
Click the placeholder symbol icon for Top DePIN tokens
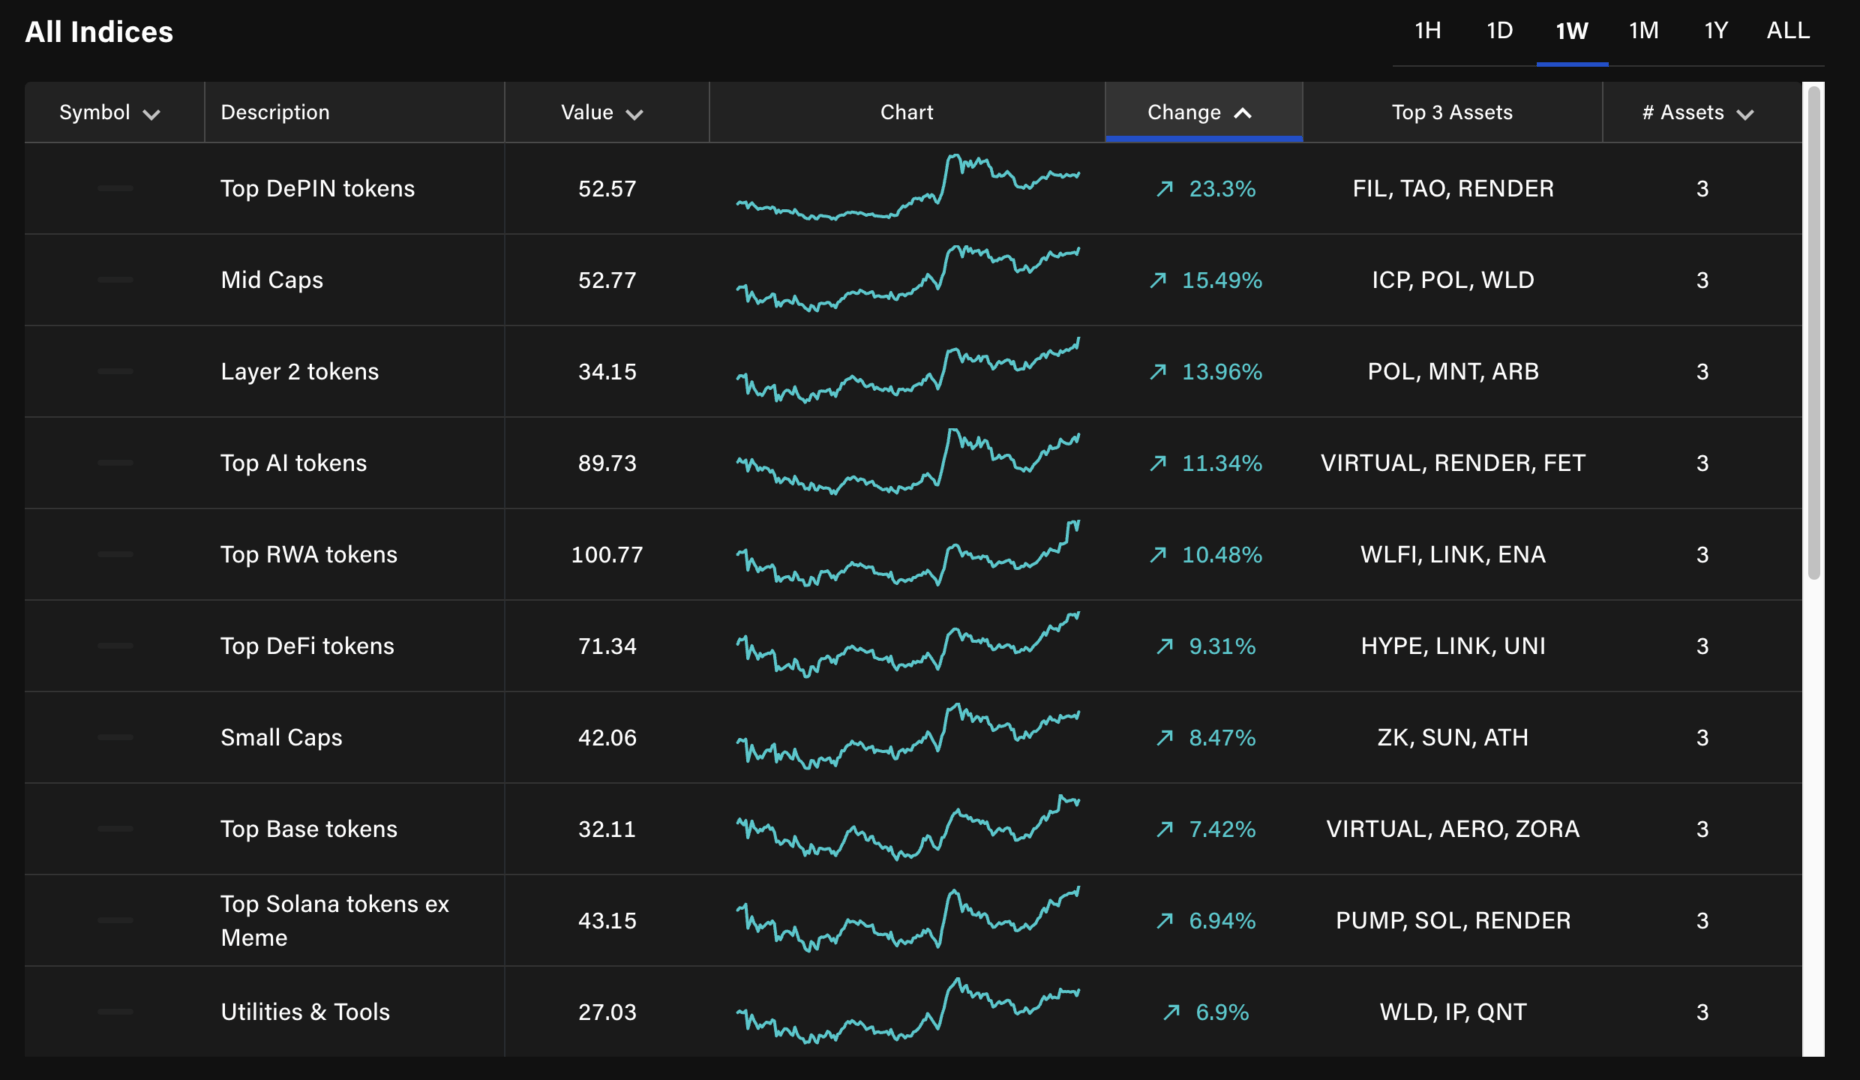click(115, 188)
